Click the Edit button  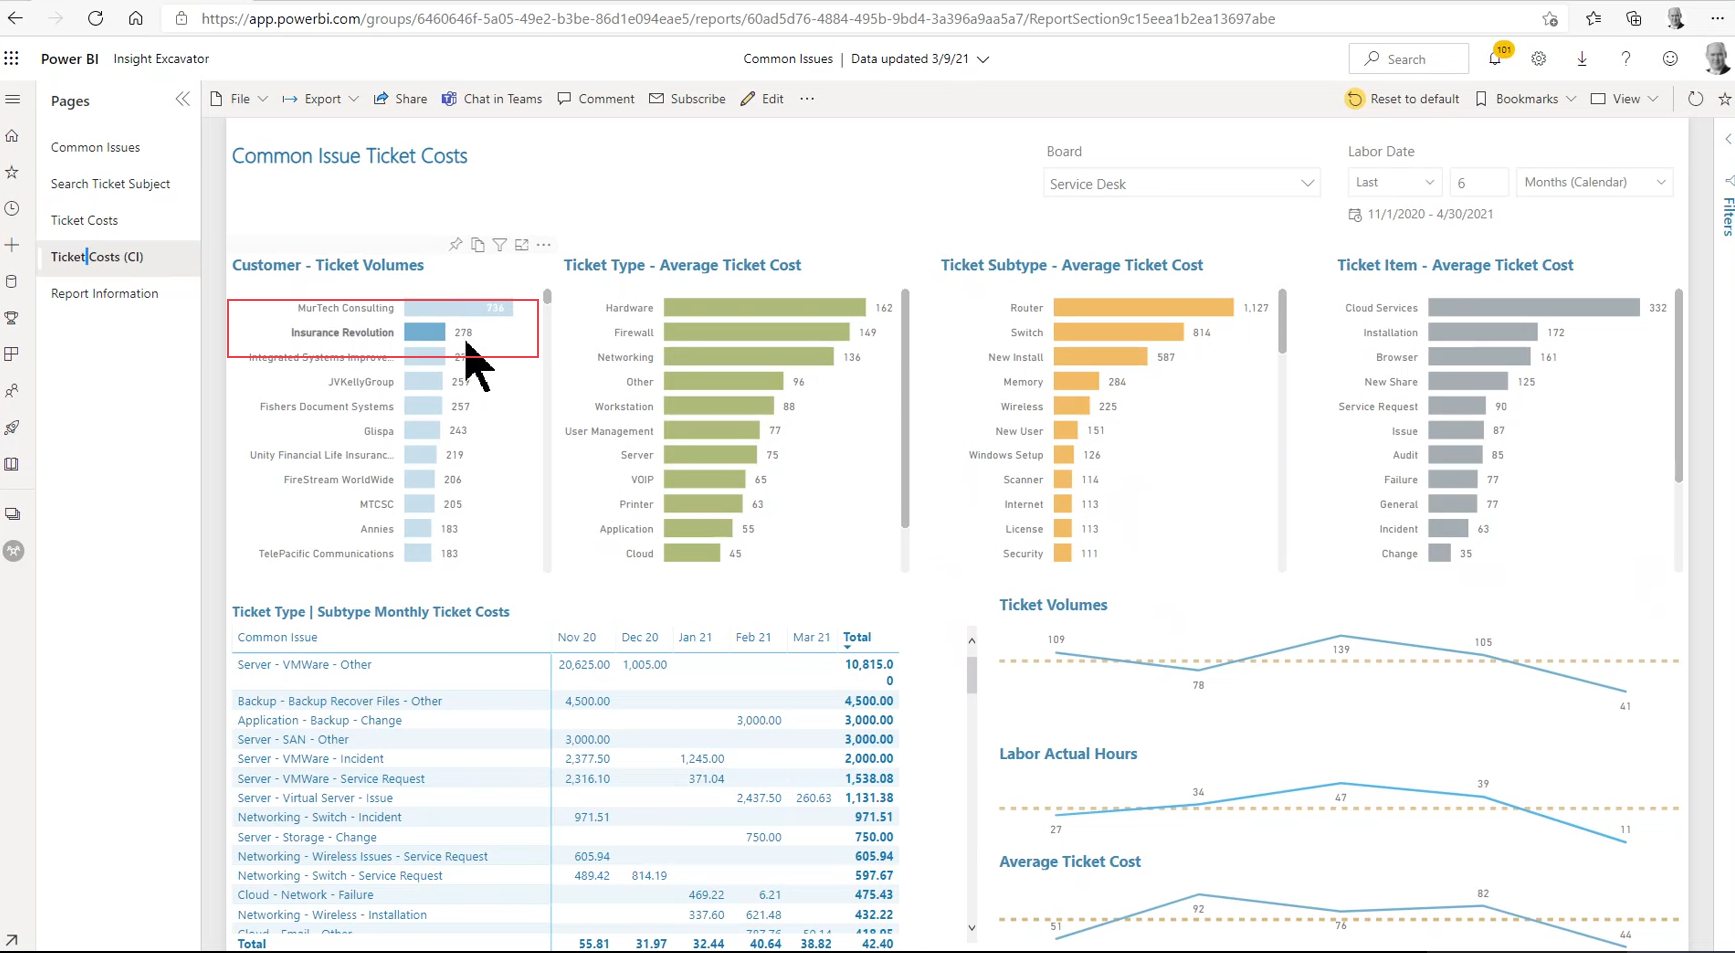coord(762,99)
